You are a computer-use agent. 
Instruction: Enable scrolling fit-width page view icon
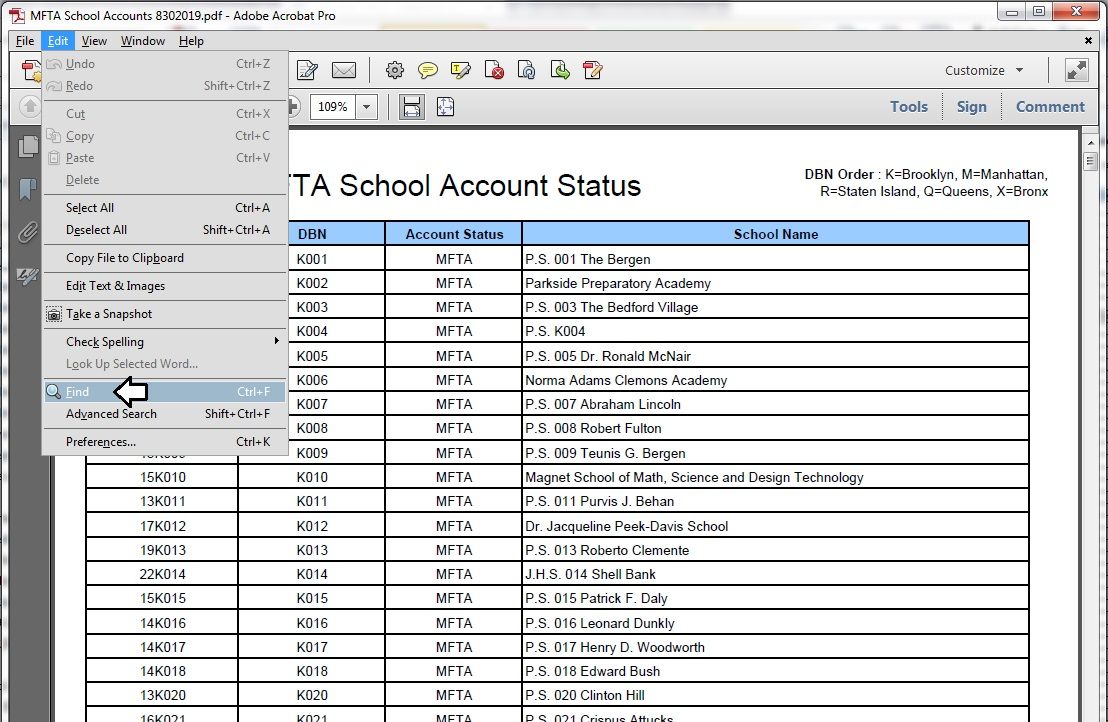click(x=411, y=107)
